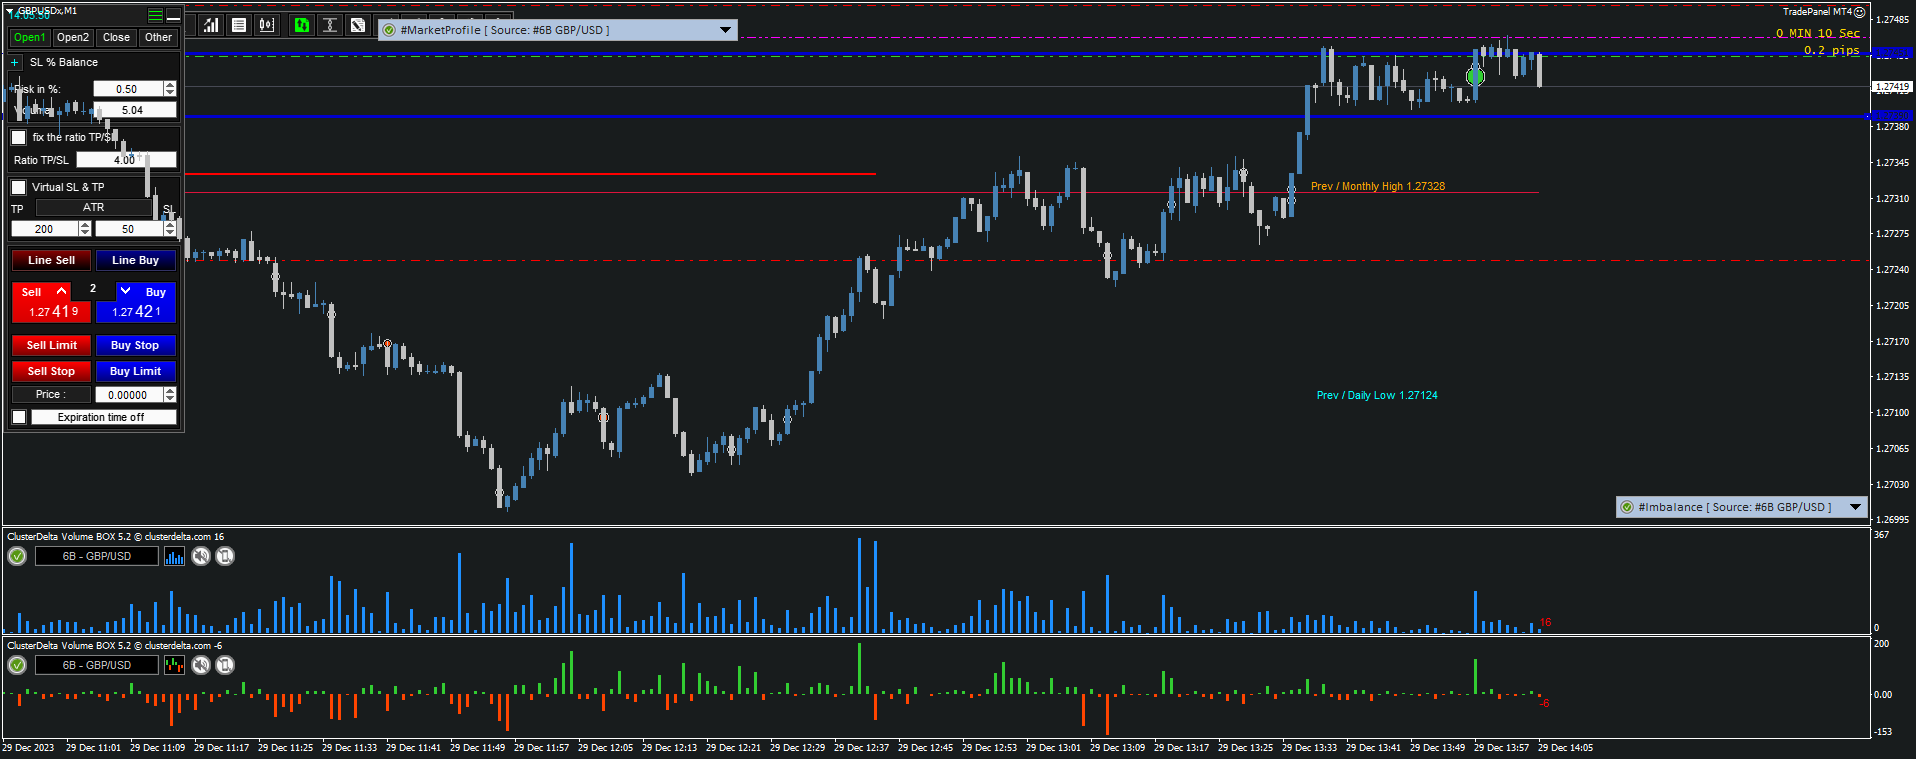Click the '0.2 pips' spread text
This screenshot has height=759, width=1916.
1832,50
